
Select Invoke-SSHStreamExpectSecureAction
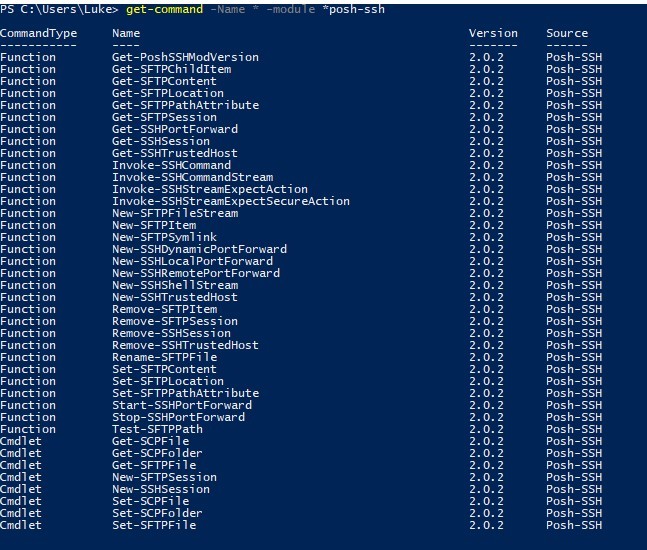(231, 201)
